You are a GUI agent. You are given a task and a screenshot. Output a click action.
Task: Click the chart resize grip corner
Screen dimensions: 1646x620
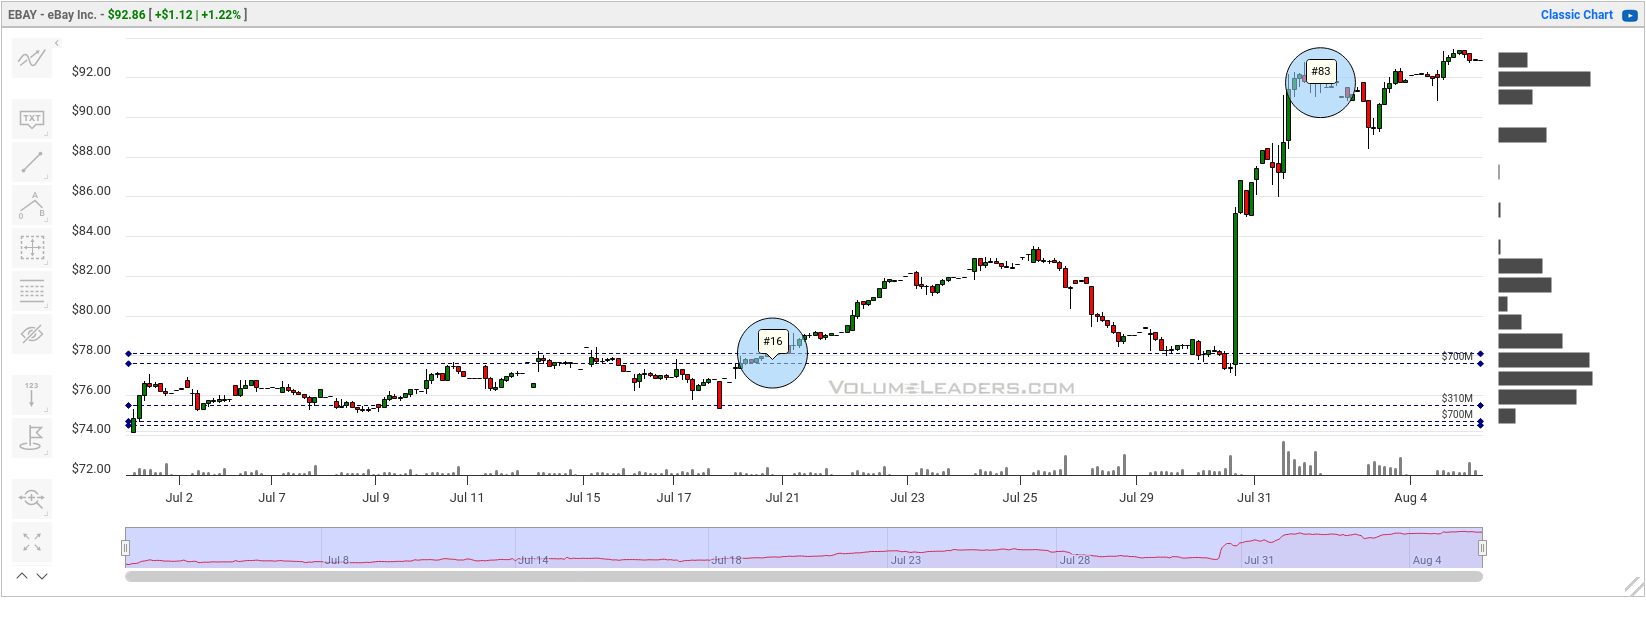coord(1634,586)
